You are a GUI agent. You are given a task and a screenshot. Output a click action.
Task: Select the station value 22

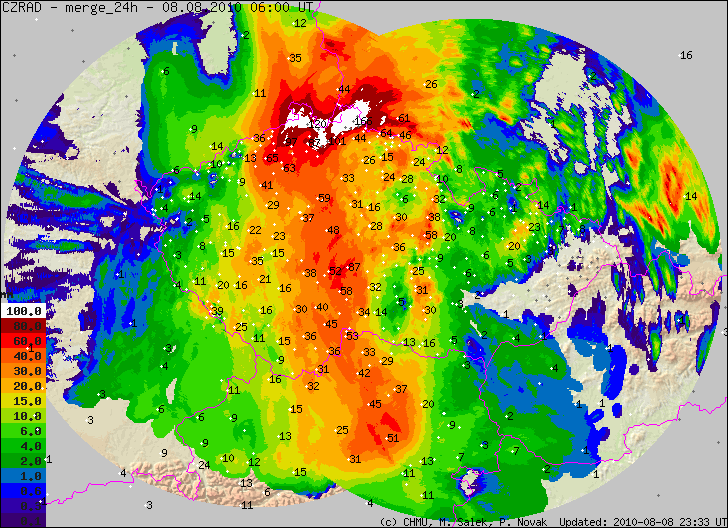pyautogui.click(x=255, y=230)
